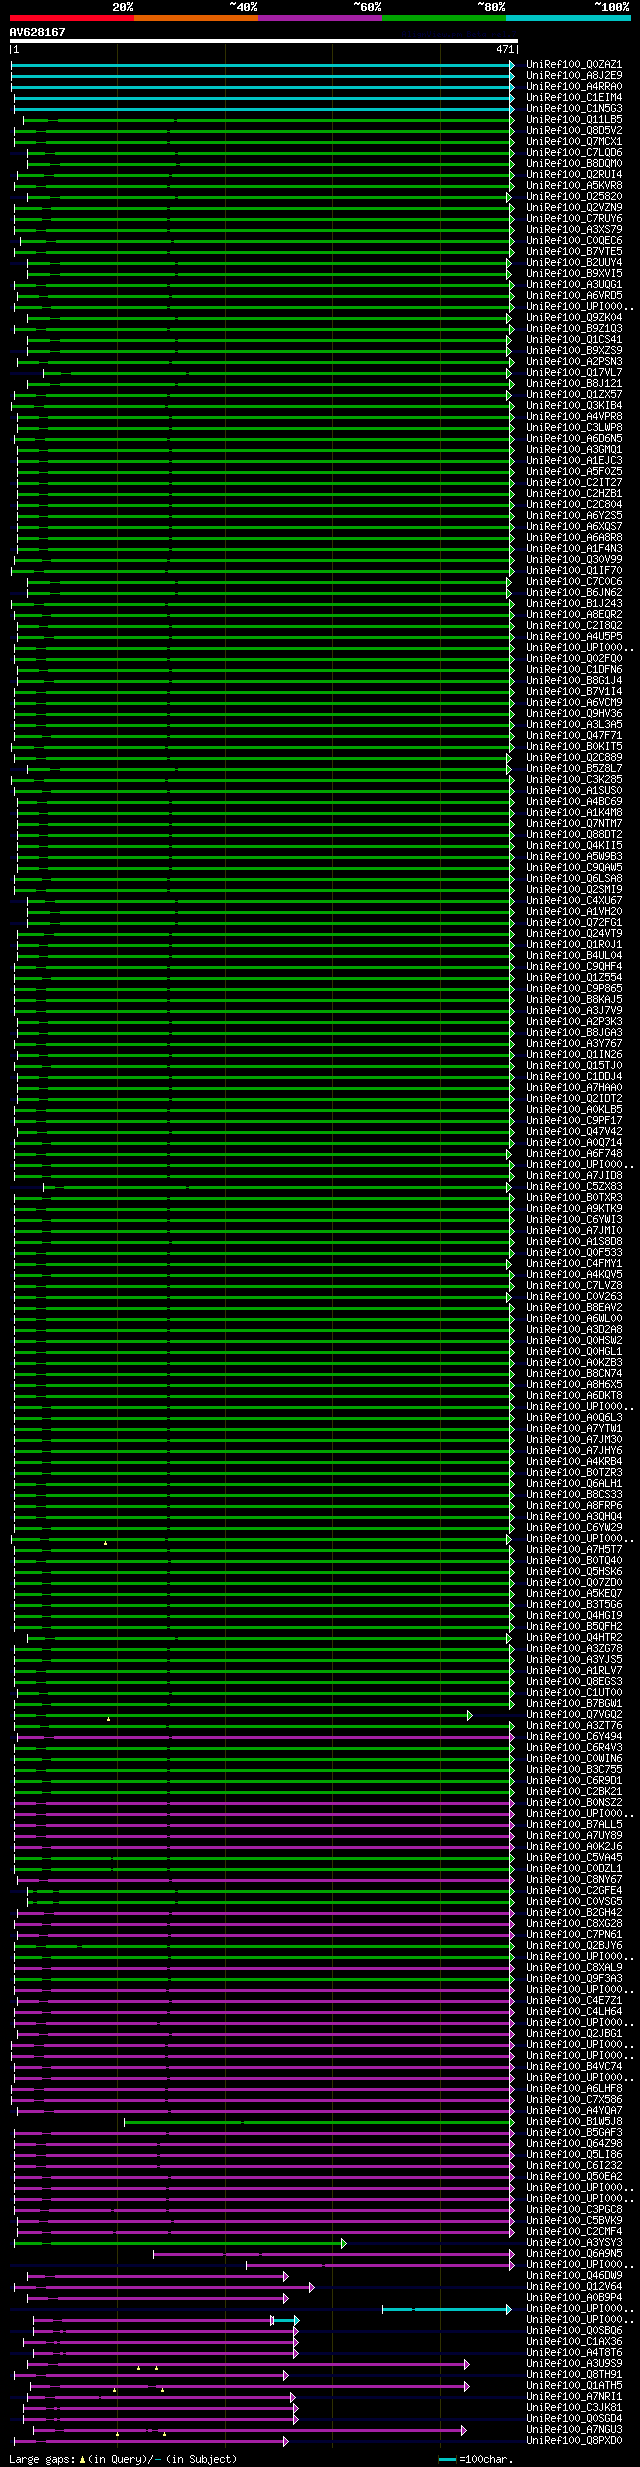Open hit UniRef100_Q0ZAZ1
The width and height of the screenshot is (640, 2467).
(574, 65)
